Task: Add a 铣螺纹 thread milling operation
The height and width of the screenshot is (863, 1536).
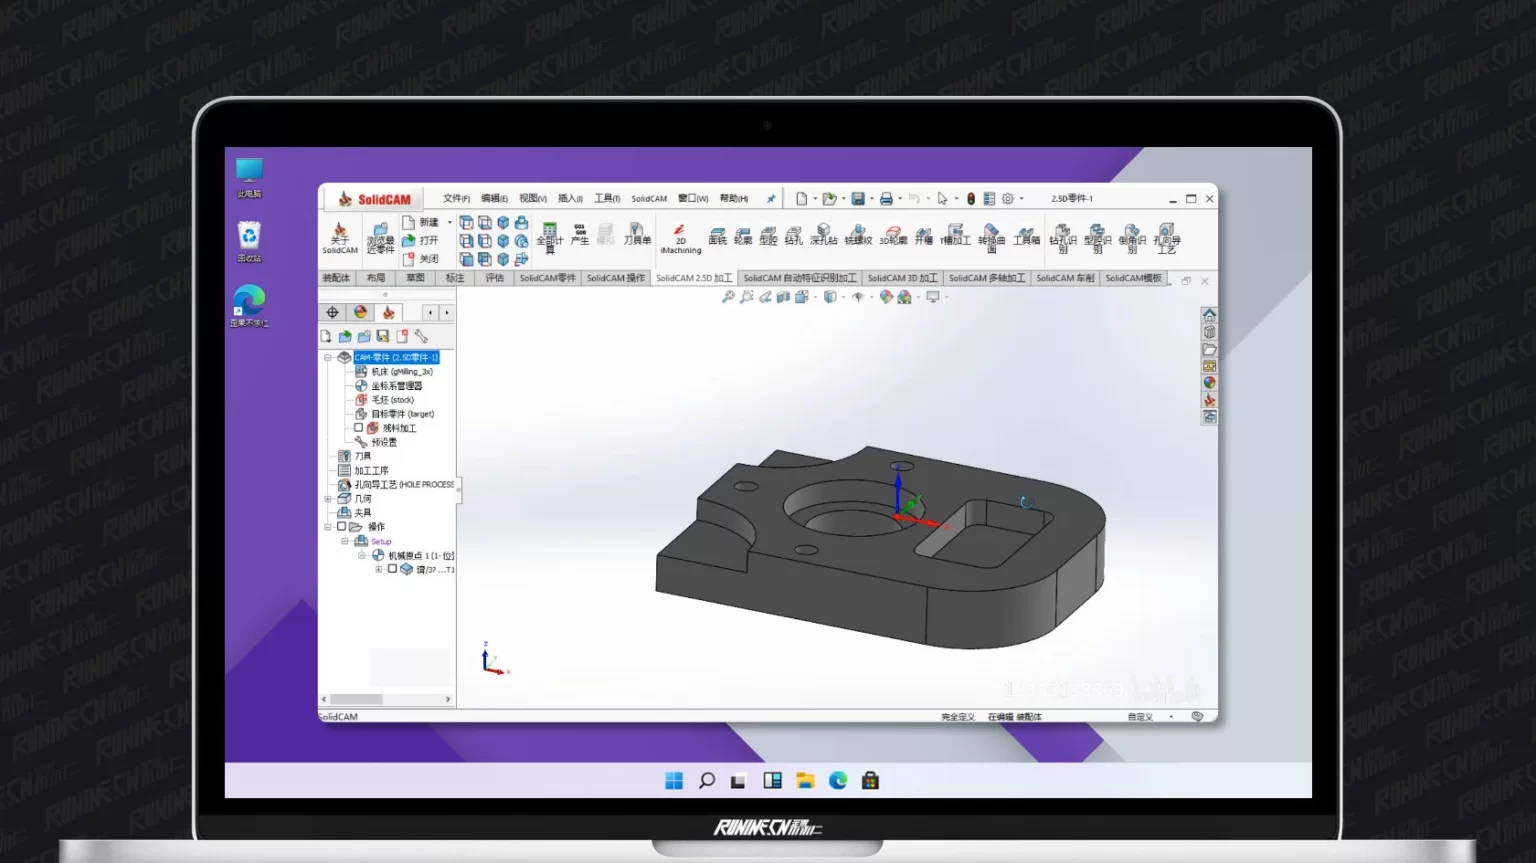Action: (x=858, y=235)
